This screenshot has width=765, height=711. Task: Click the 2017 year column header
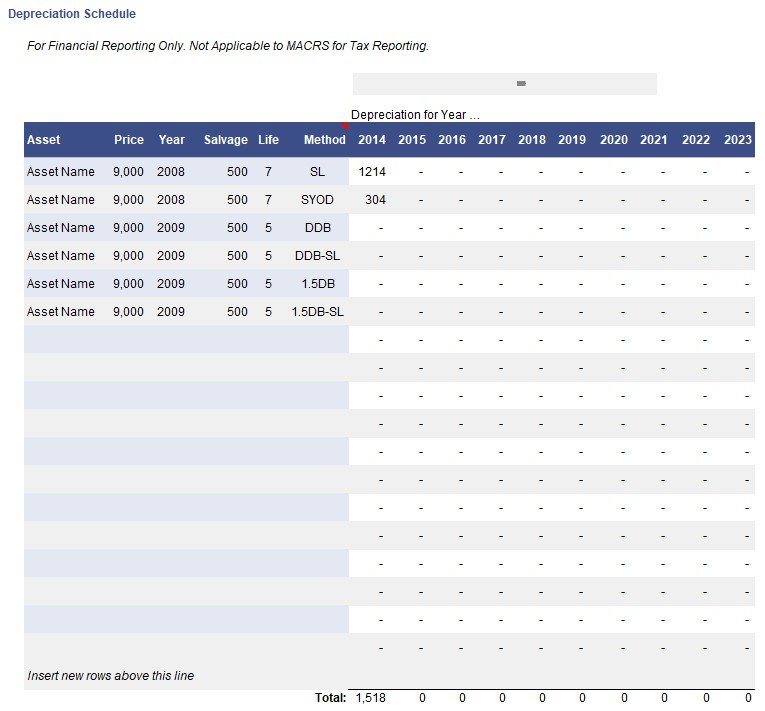point(492,140)
